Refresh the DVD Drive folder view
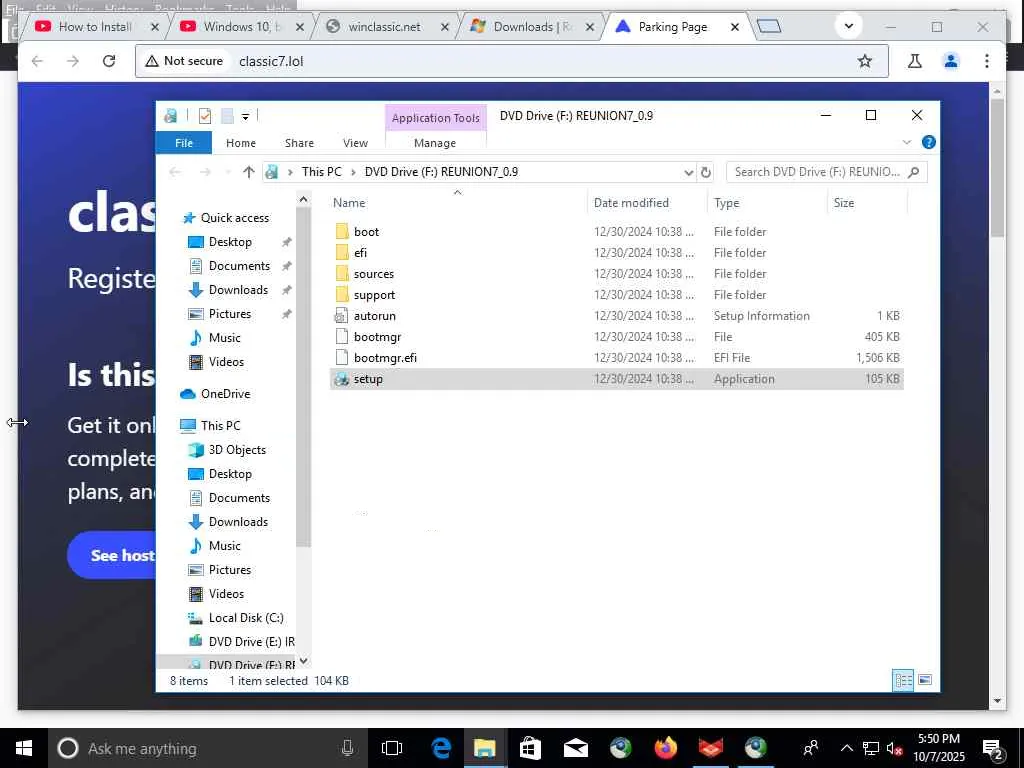This screenshot has height=768, width=1024. coord(705,172)
